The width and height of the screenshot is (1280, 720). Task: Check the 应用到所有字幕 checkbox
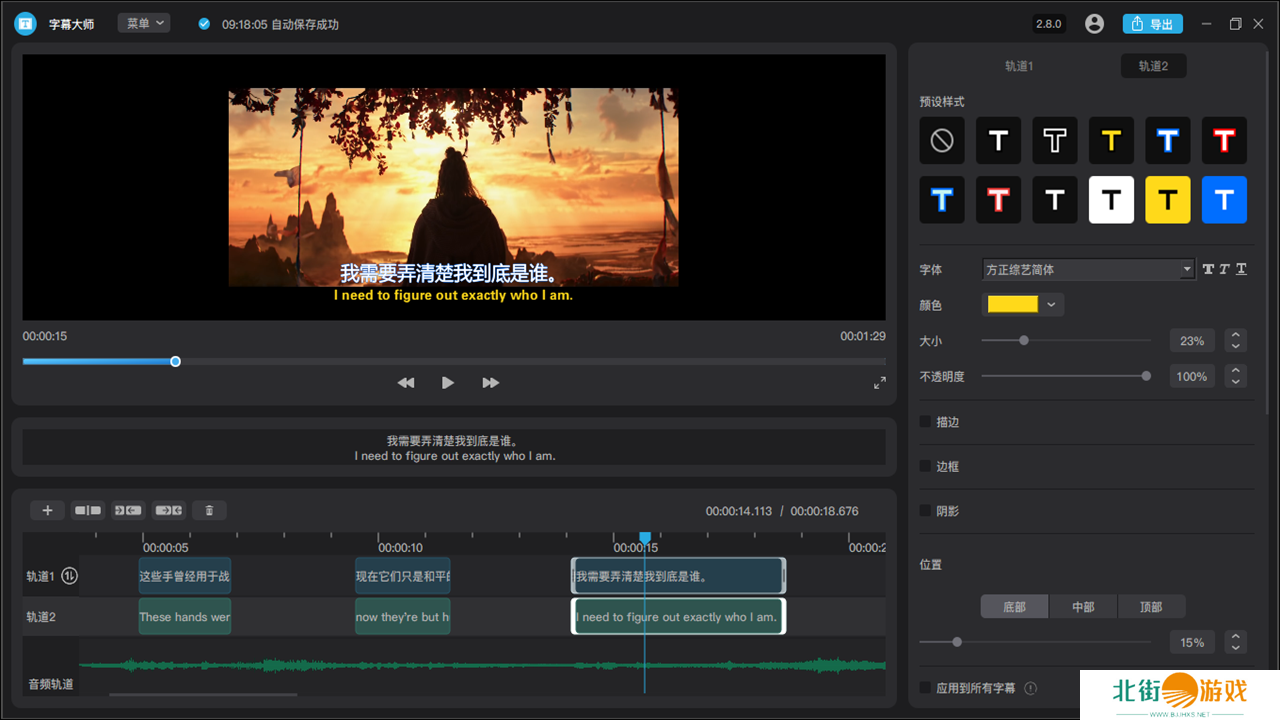926,688
